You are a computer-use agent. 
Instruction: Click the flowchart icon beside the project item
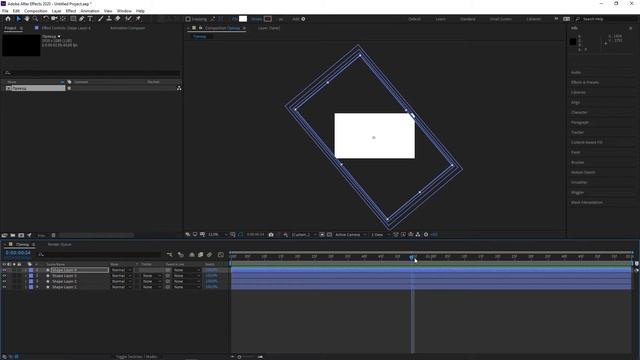[179, 88]
